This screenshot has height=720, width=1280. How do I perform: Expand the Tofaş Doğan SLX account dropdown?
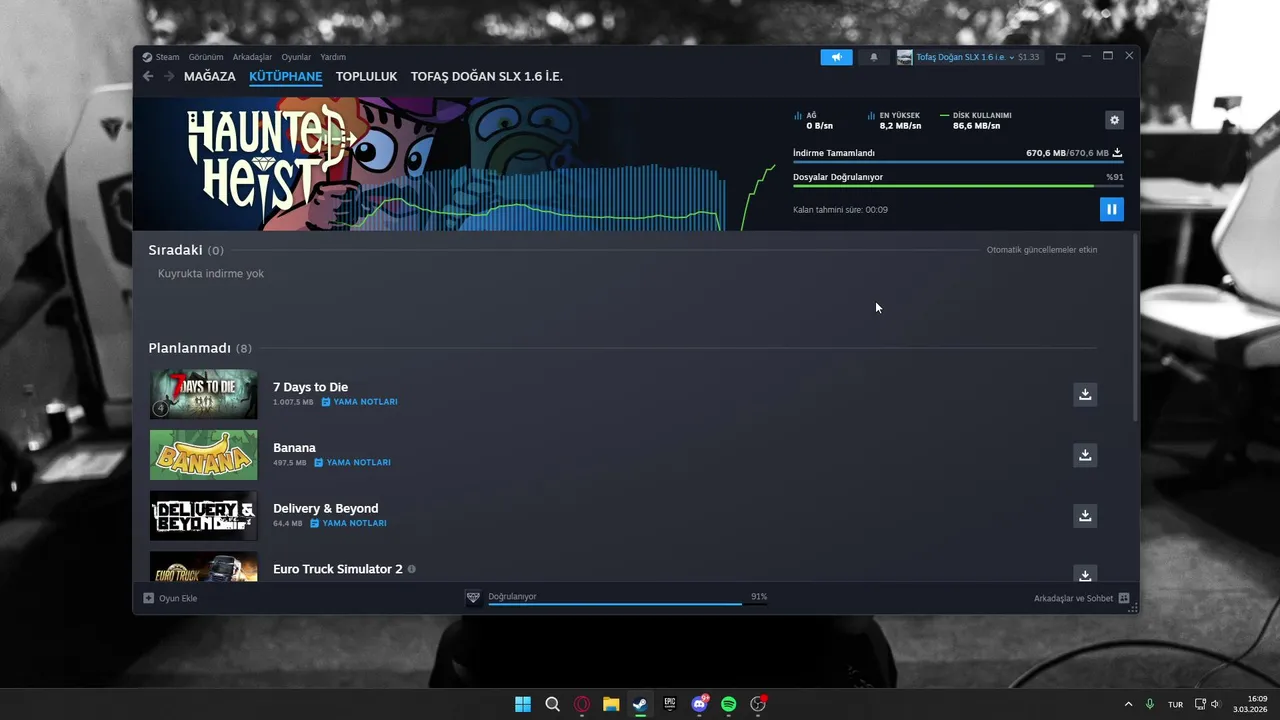[x=965, y=57]
